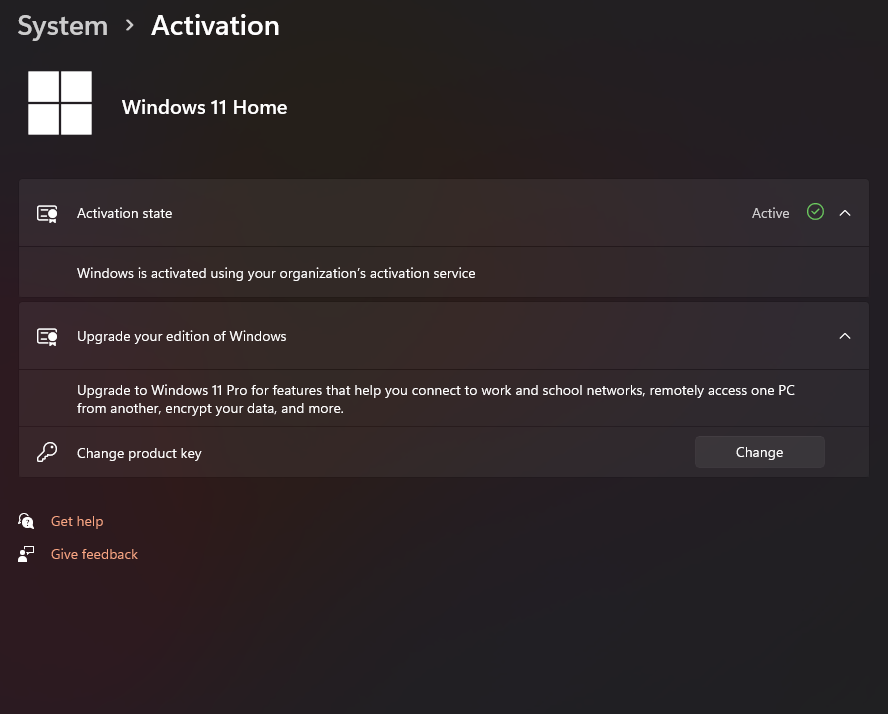Collapse the Upgrade your edition section
Screen dimensions: 888x714
(844, 336)
